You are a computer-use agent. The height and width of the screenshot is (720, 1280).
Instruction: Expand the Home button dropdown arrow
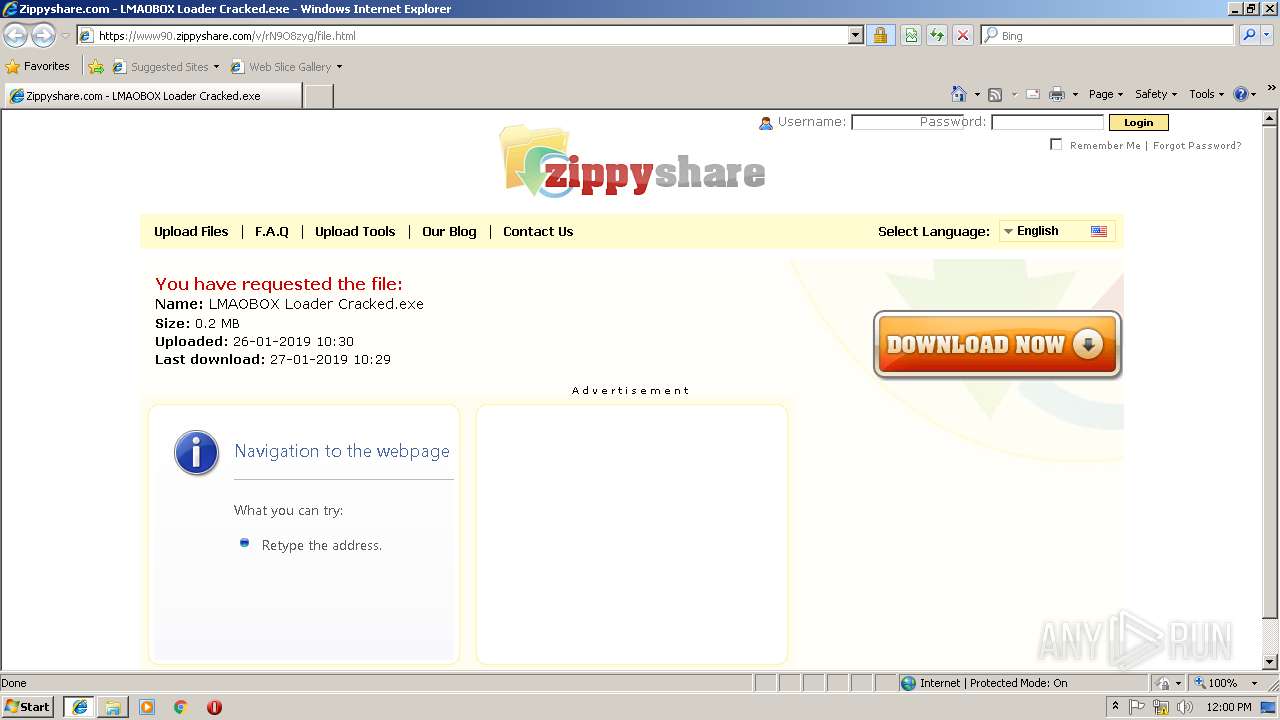977,94
